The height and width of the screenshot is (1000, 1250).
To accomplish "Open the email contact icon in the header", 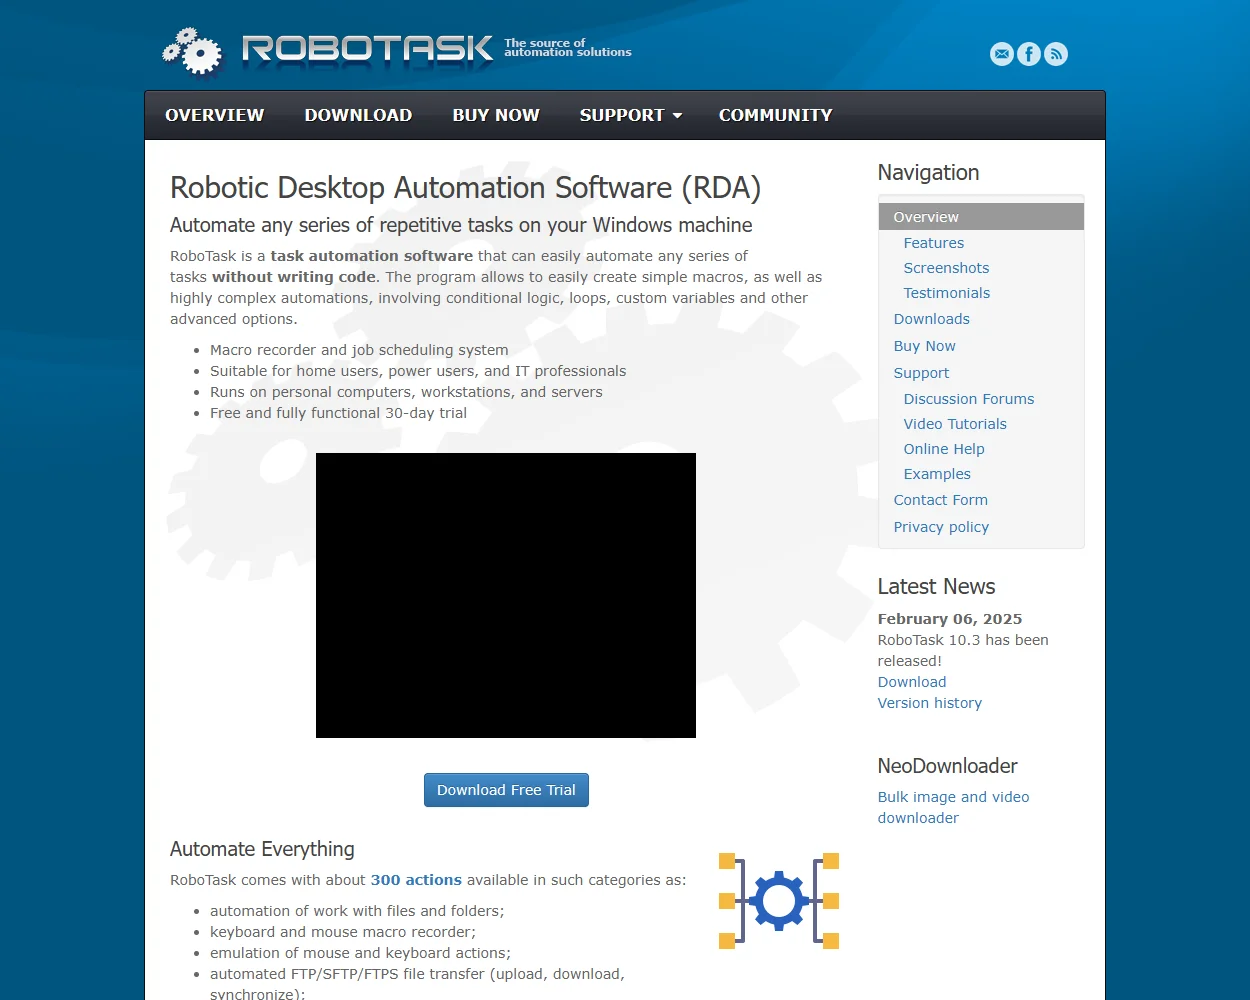I will coord(1002,54).
